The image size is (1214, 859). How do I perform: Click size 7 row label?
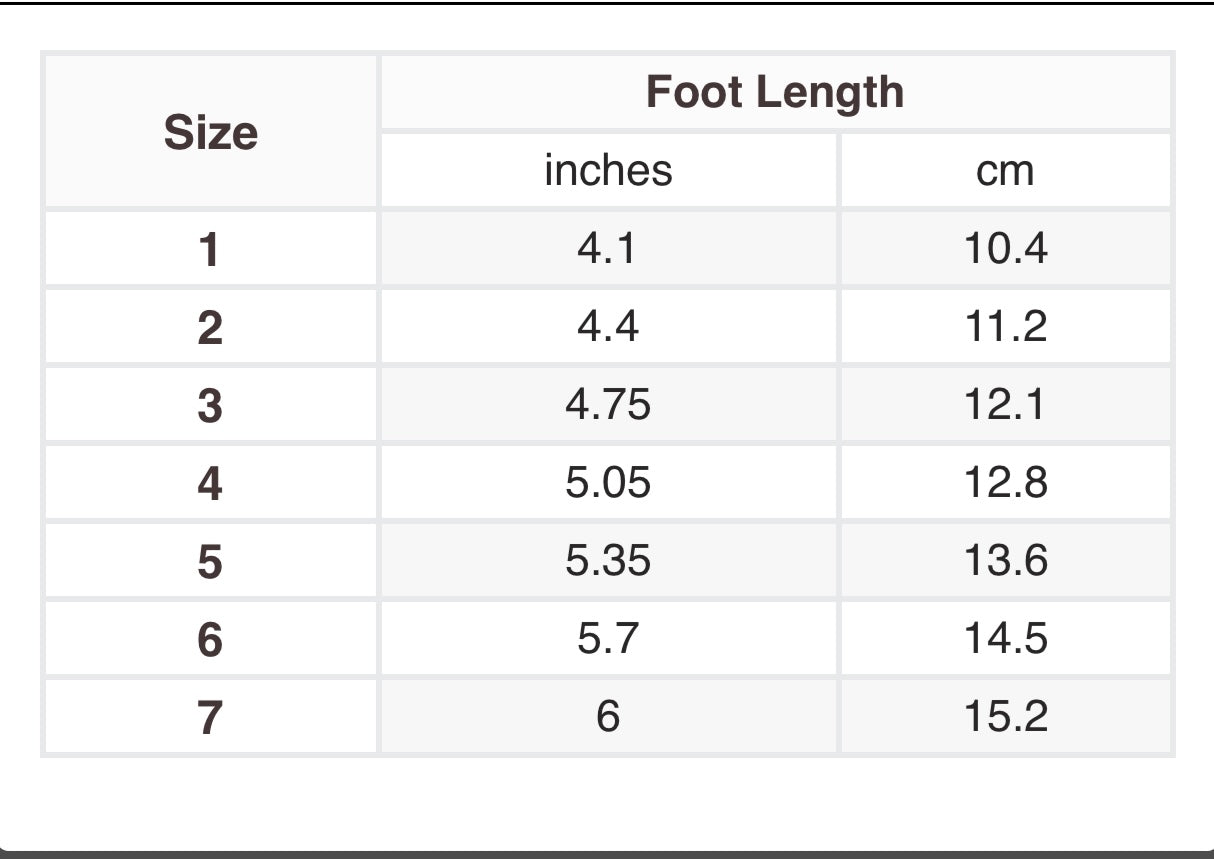click(x=211, y=716)
